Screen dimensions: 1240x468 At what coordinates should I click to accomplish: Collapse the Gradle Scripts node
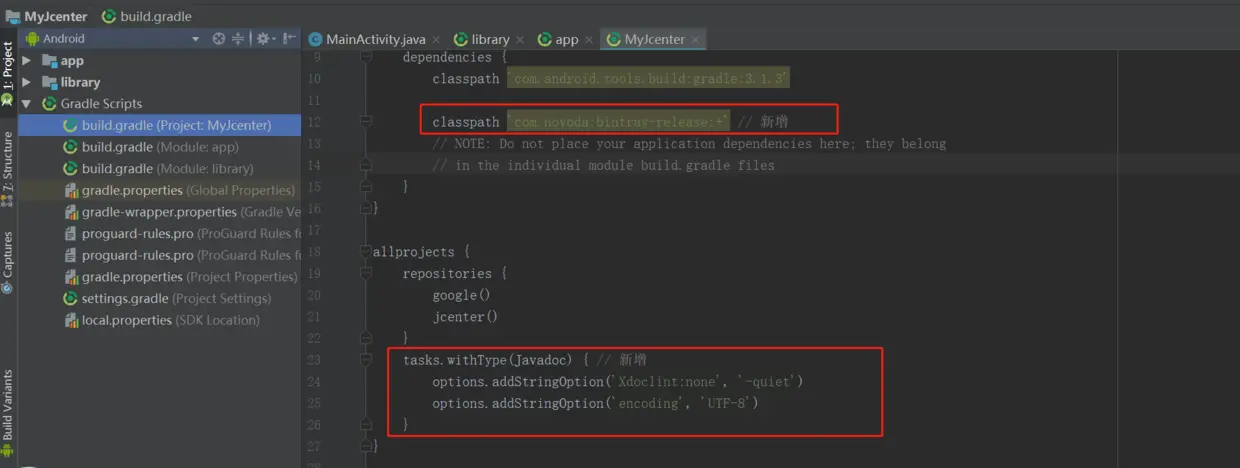tap(27, 104)
